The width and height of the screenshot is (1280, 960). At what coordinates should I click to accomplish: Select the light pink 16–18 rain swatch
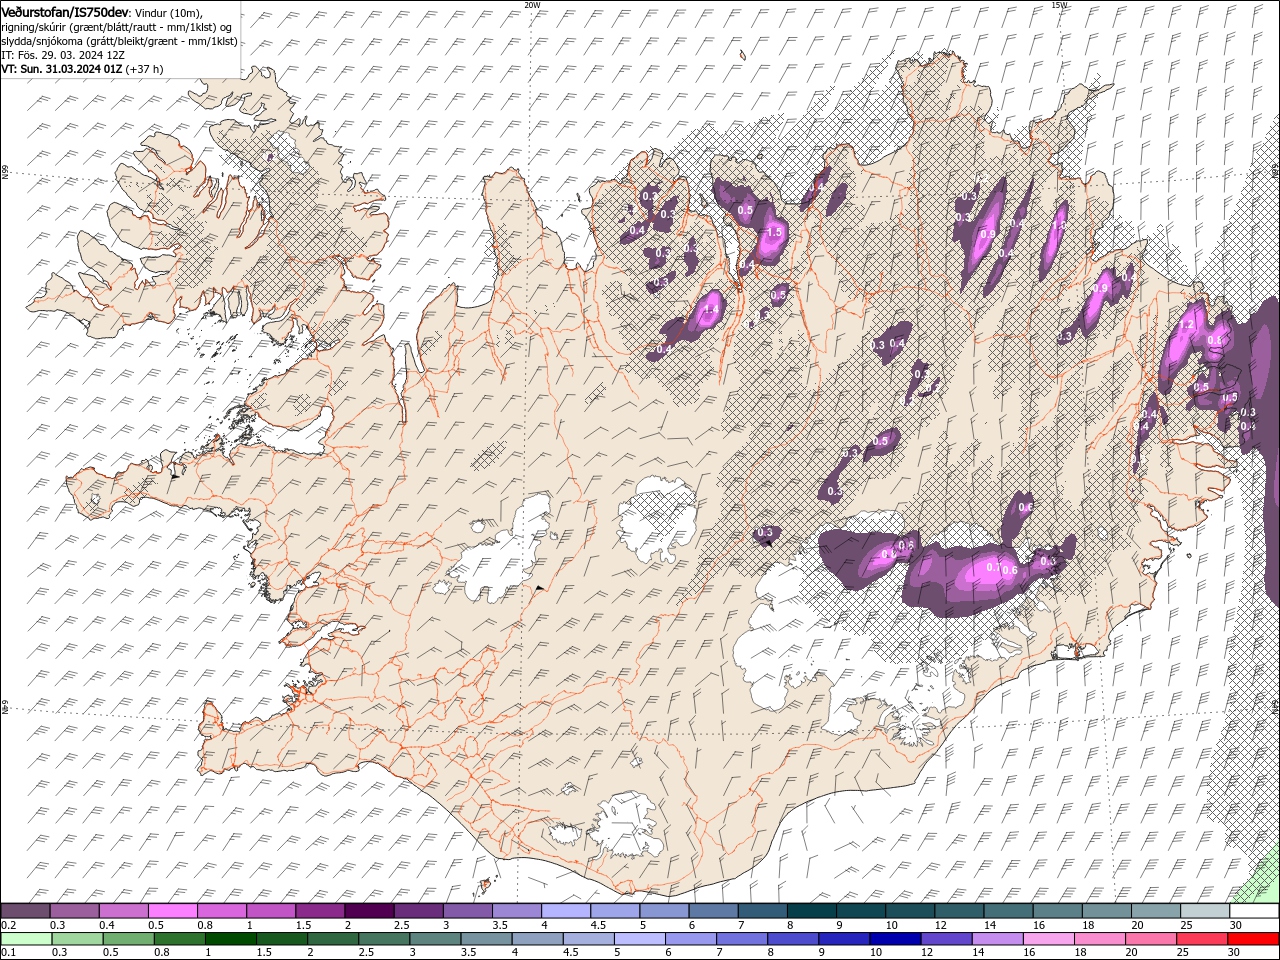click(1047, 938)
